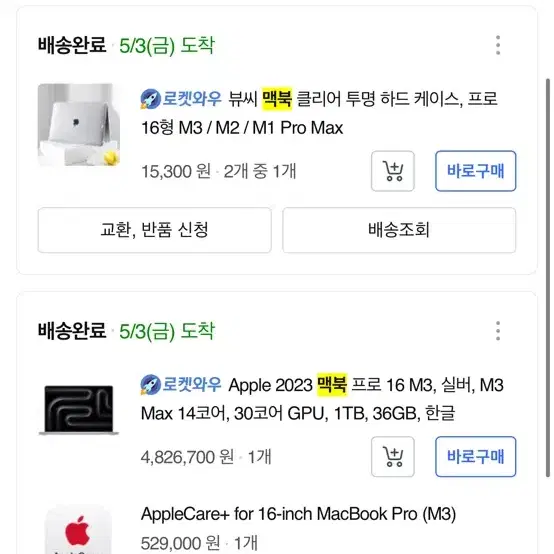554x554 pixels.
Task: Open the three-dot menu for the MacBook Pro order
Action: point(498,331)
